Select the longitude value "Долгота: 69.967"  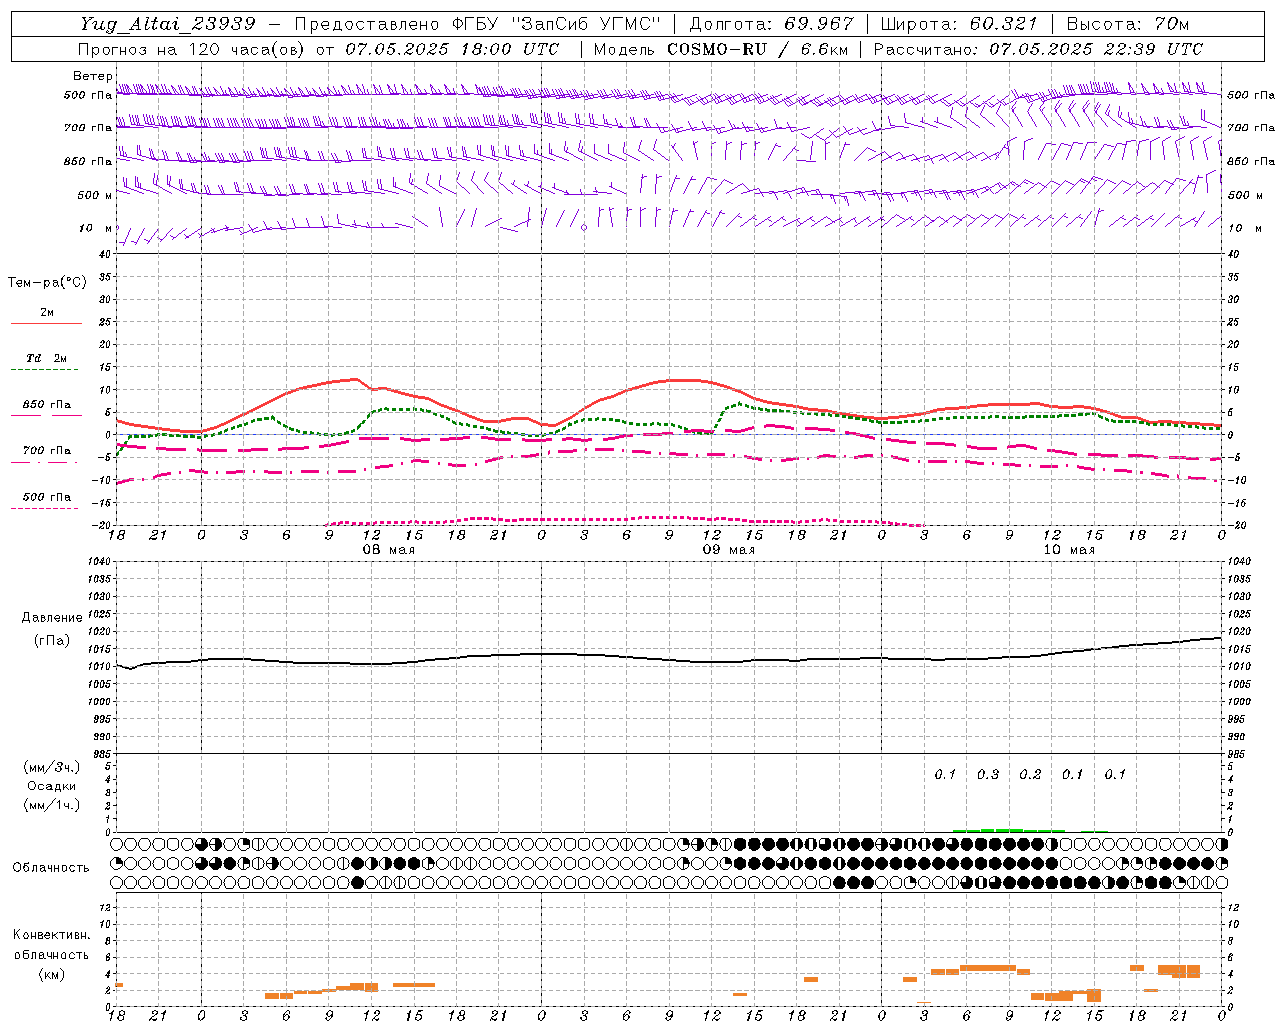[772, 24]
